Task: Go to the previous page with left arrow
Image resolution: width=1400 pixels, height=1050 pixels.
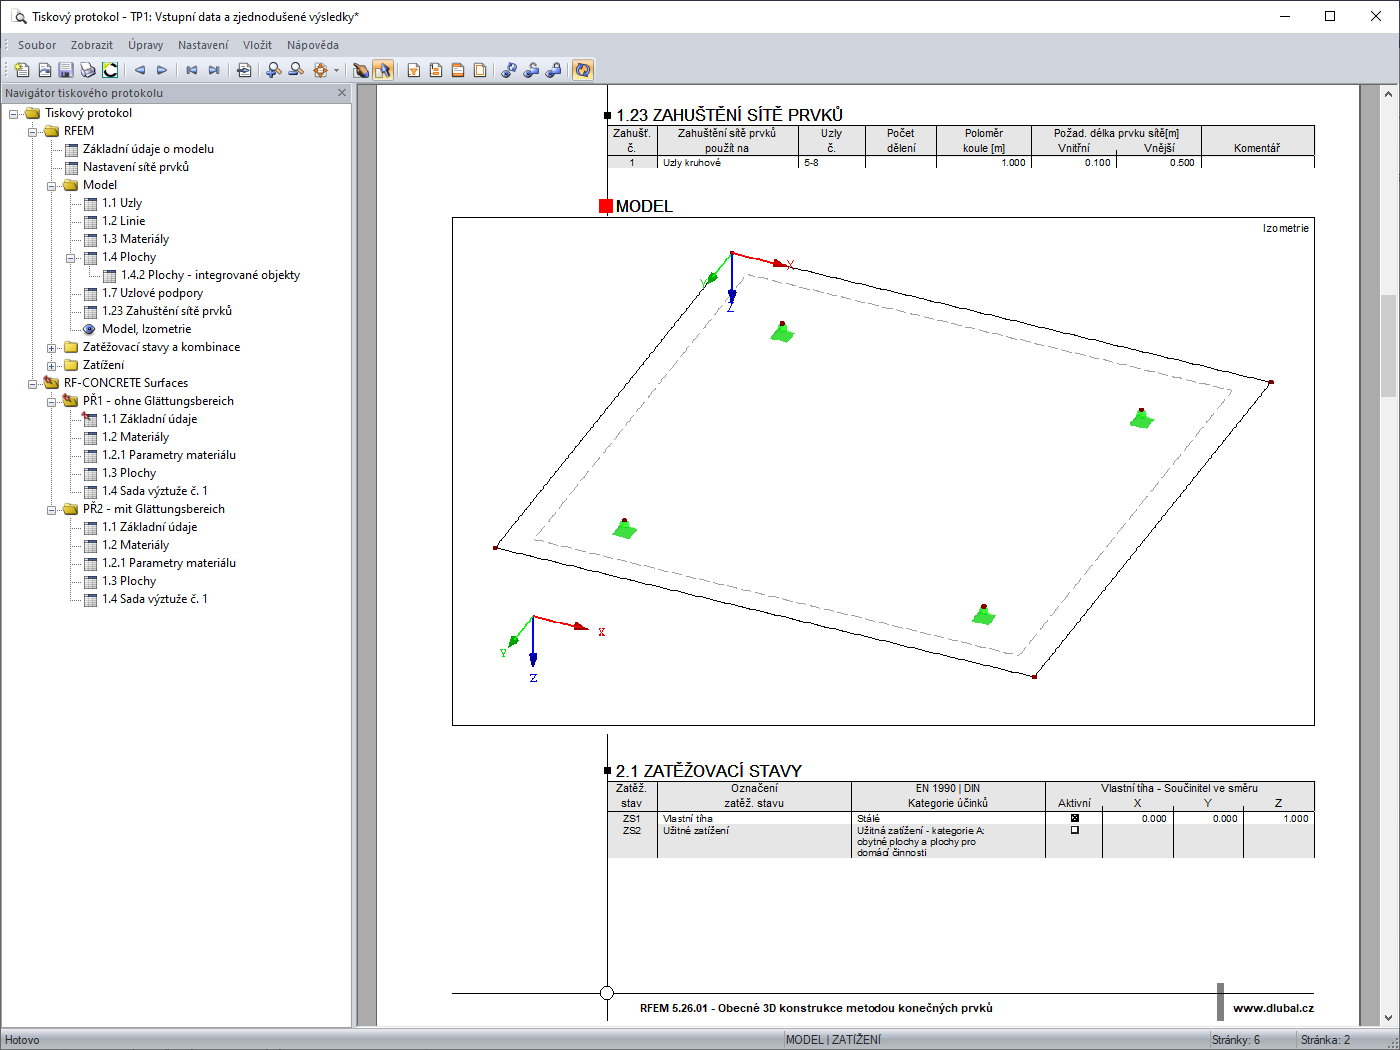Action: click(140, 70)
